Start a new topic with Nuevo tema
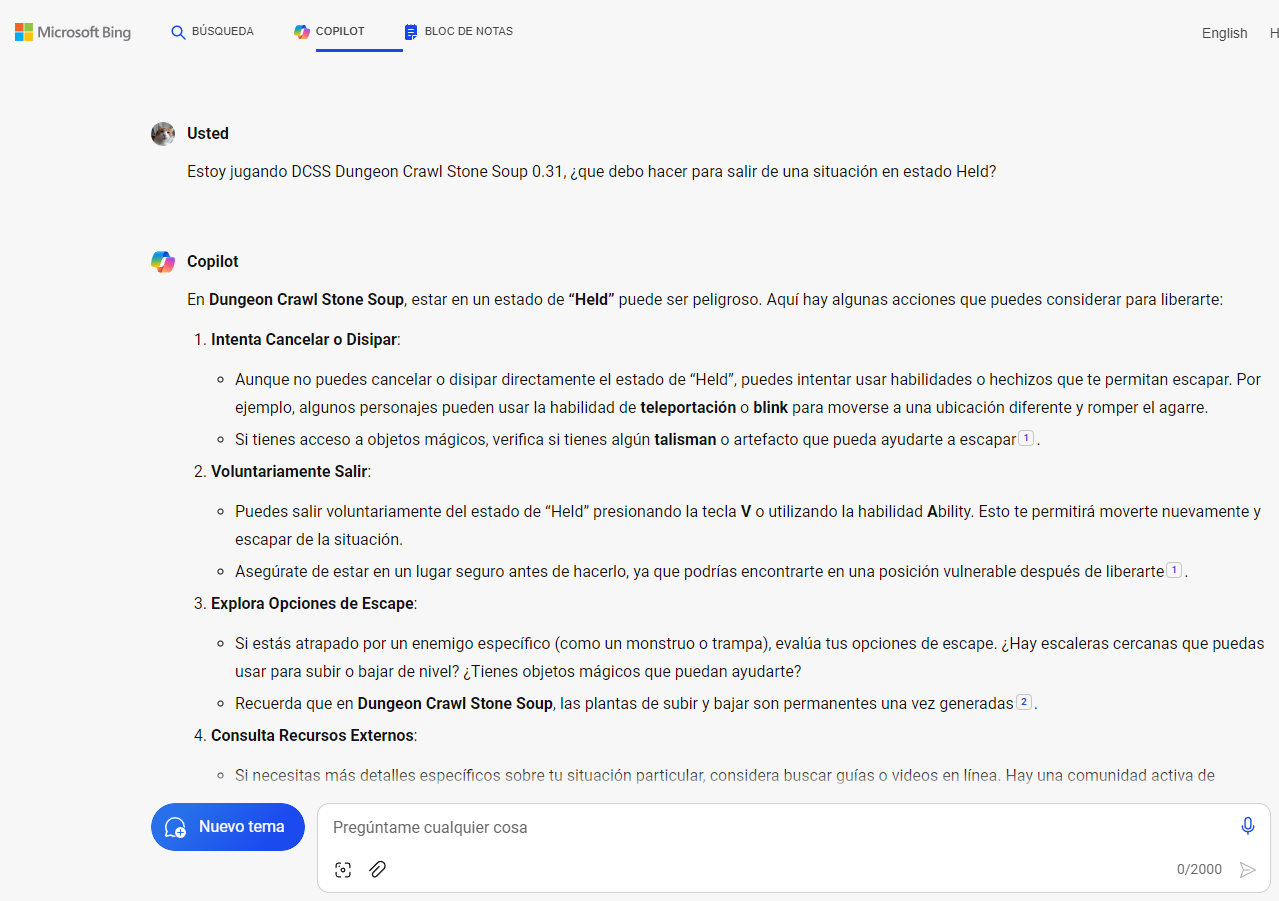Screen dimensions: 1279x901 [228, 827]
